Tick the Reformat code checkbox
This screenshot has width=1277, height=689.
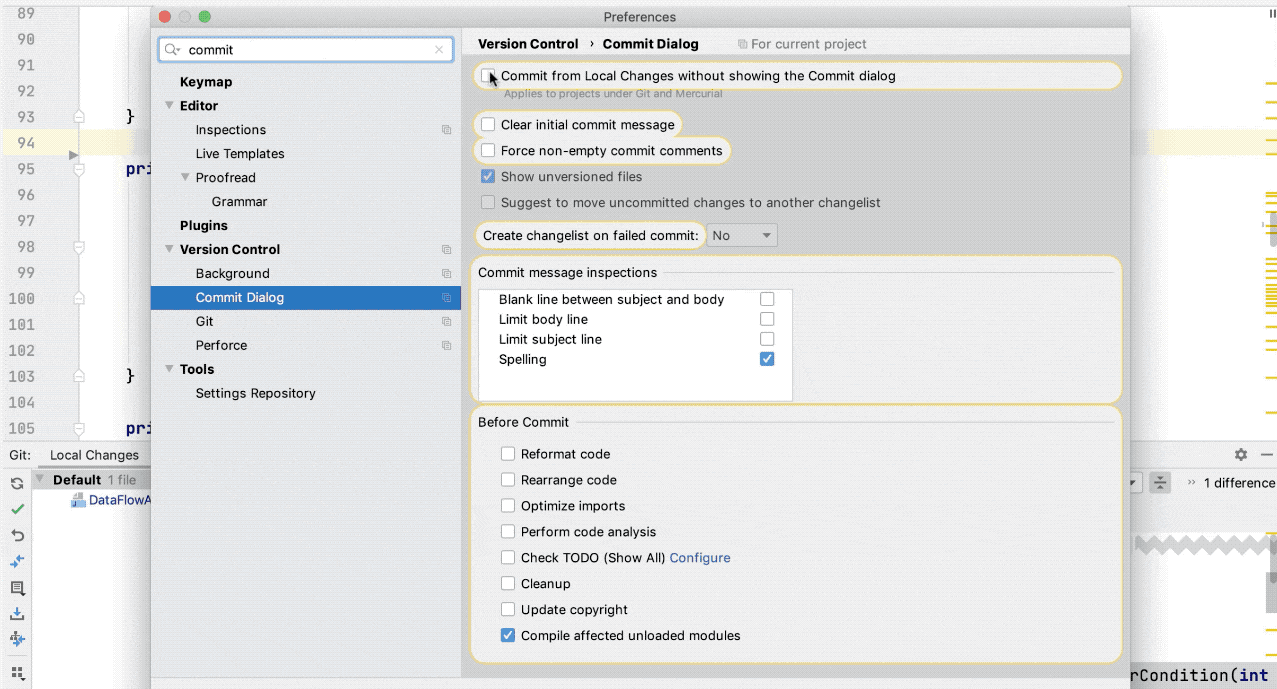[x=508, y=454]
